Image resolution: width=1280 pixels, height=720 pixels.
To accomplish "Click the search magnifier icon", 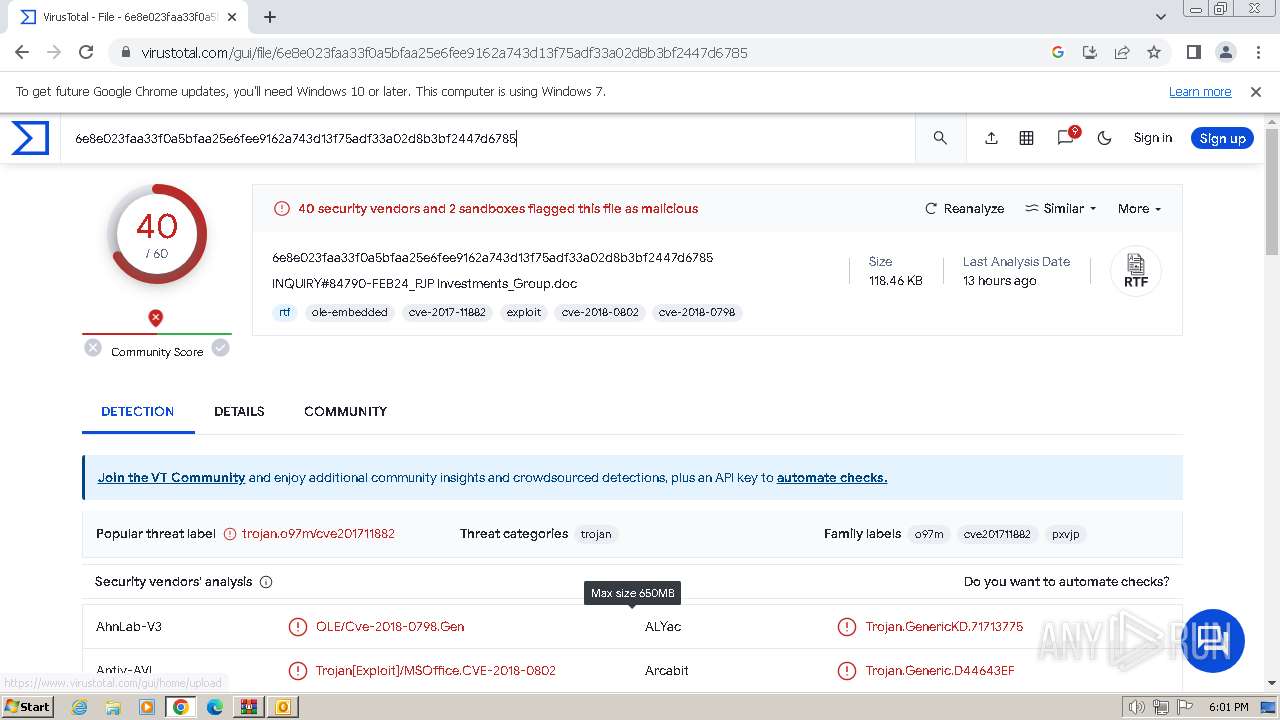I will (940, 138).
